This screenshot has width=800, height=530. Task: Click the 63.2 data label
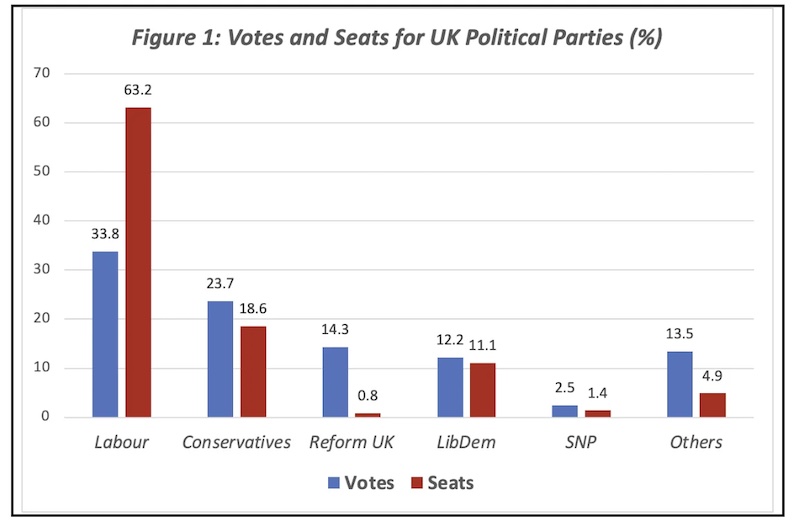(x=138, y=90)
